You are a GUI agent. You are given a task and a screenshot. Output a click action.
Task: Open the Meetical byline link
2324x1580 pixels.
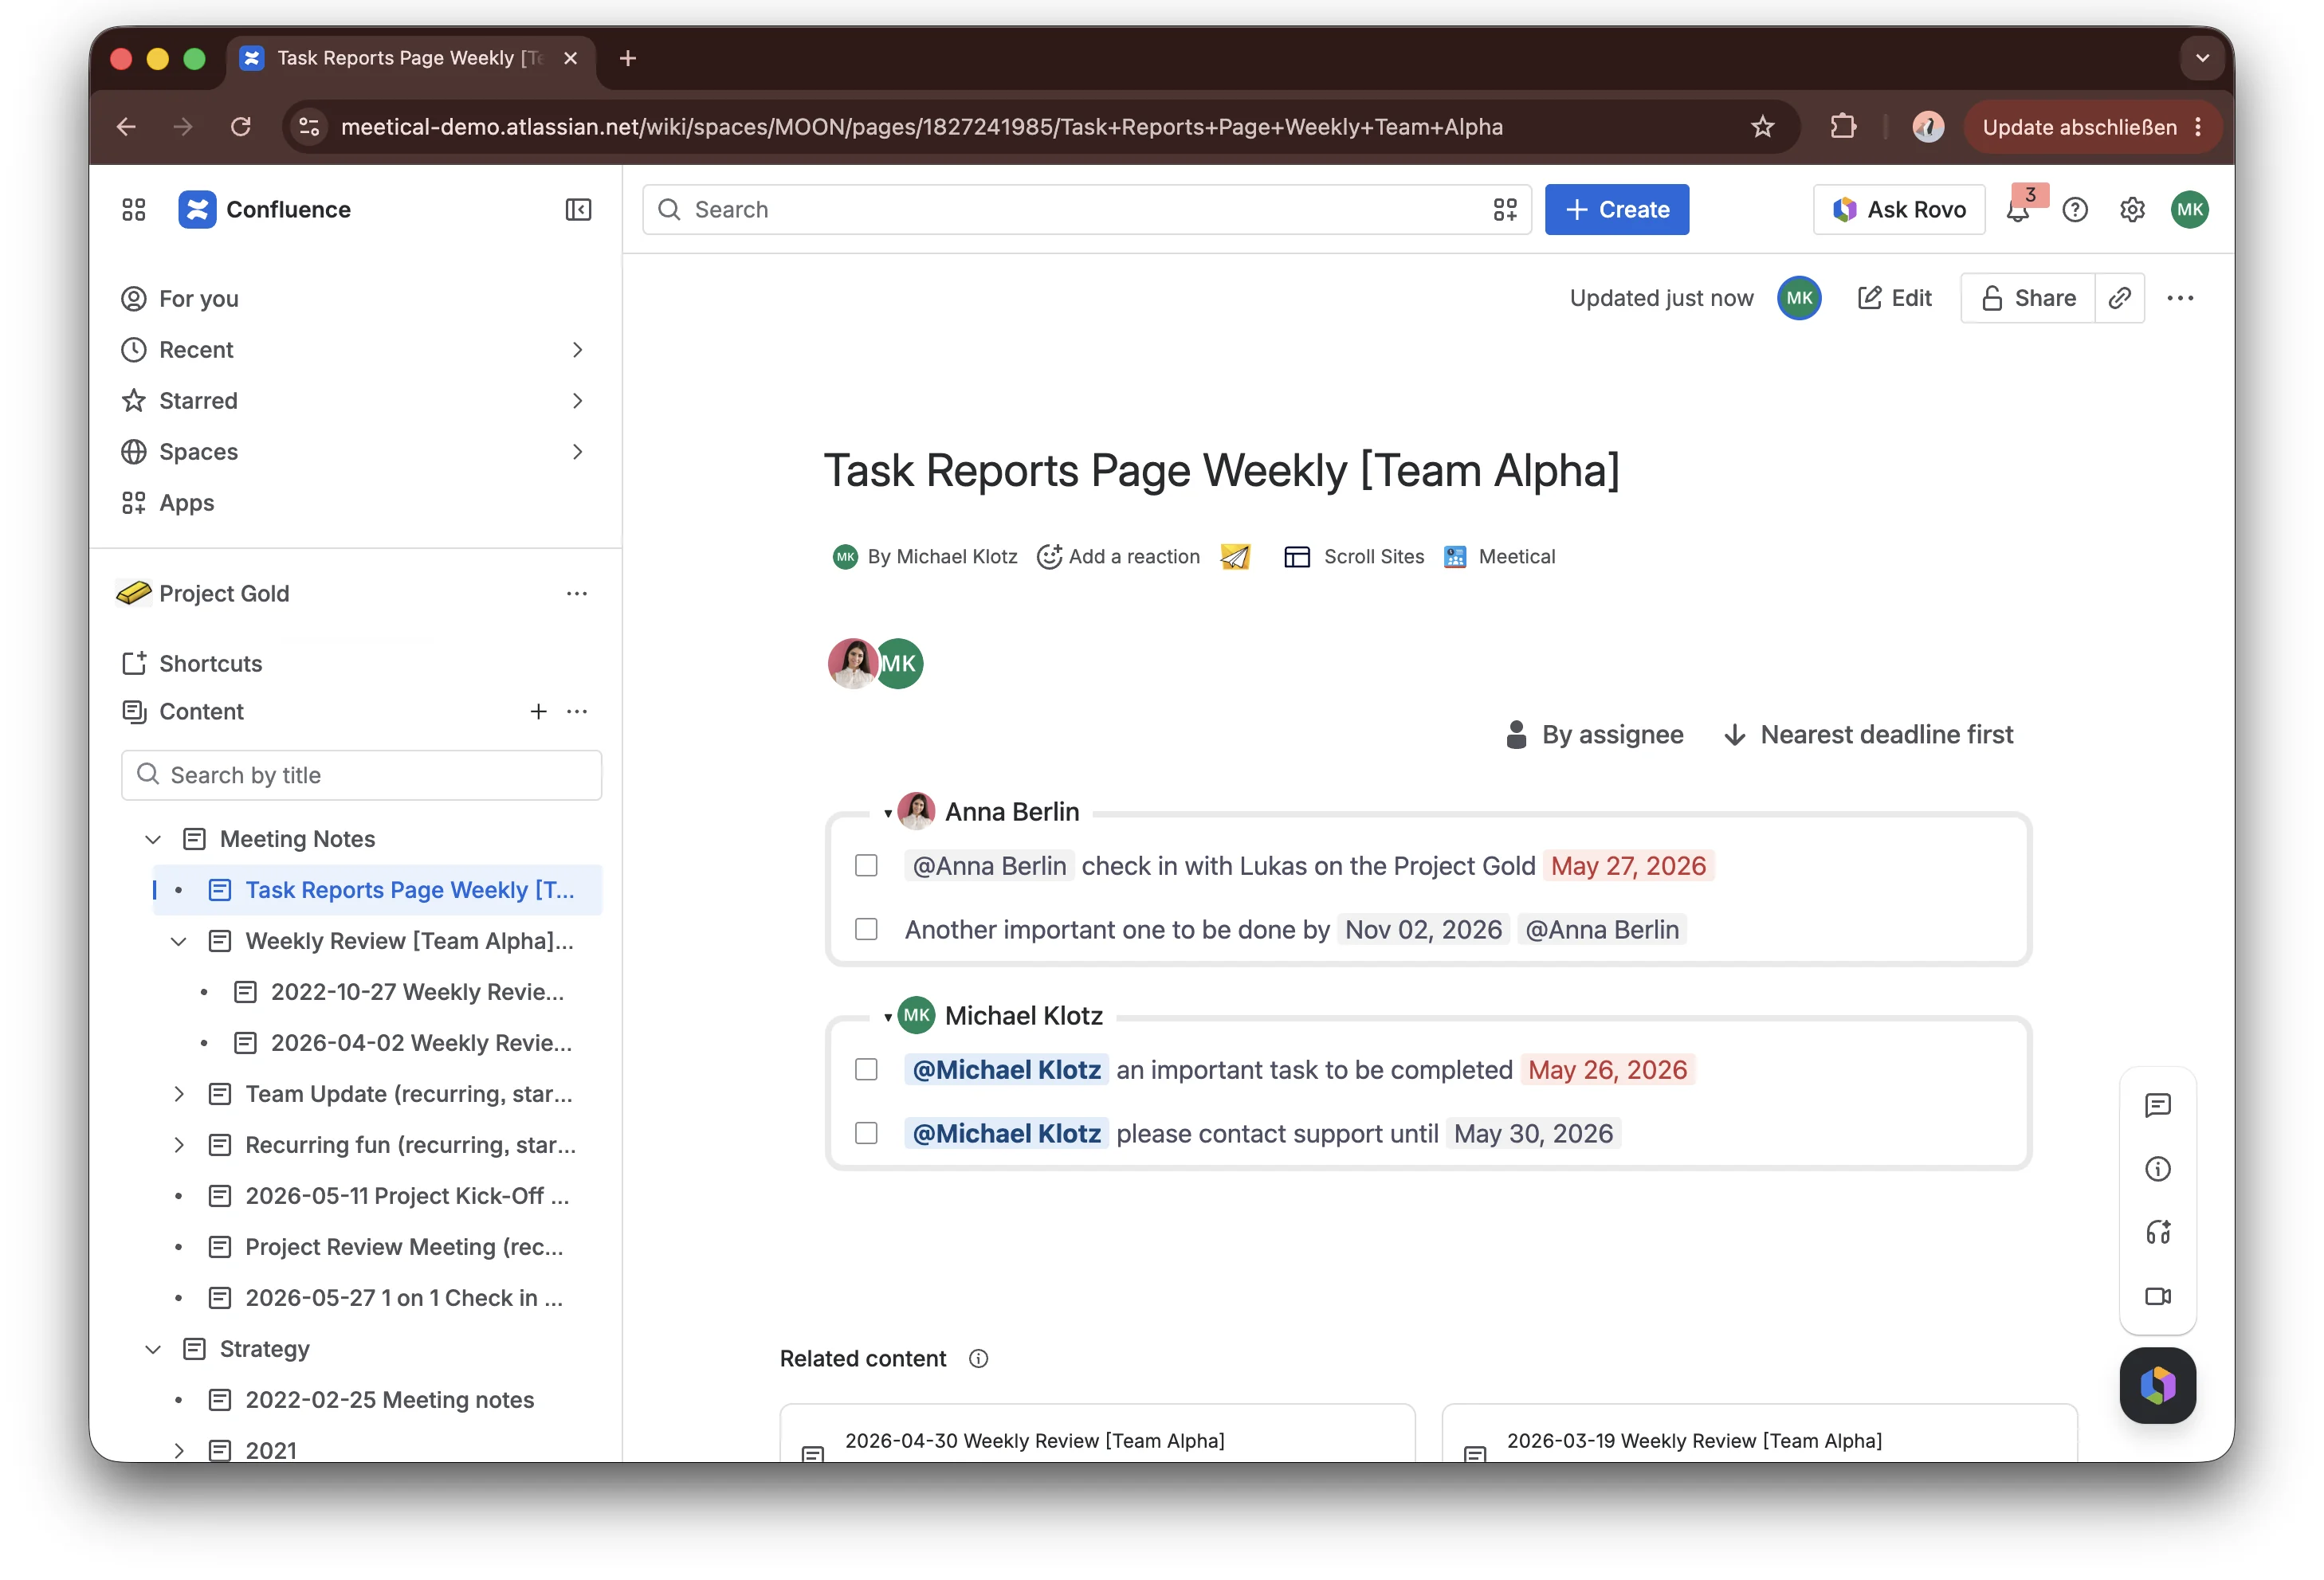(1499, 556)
